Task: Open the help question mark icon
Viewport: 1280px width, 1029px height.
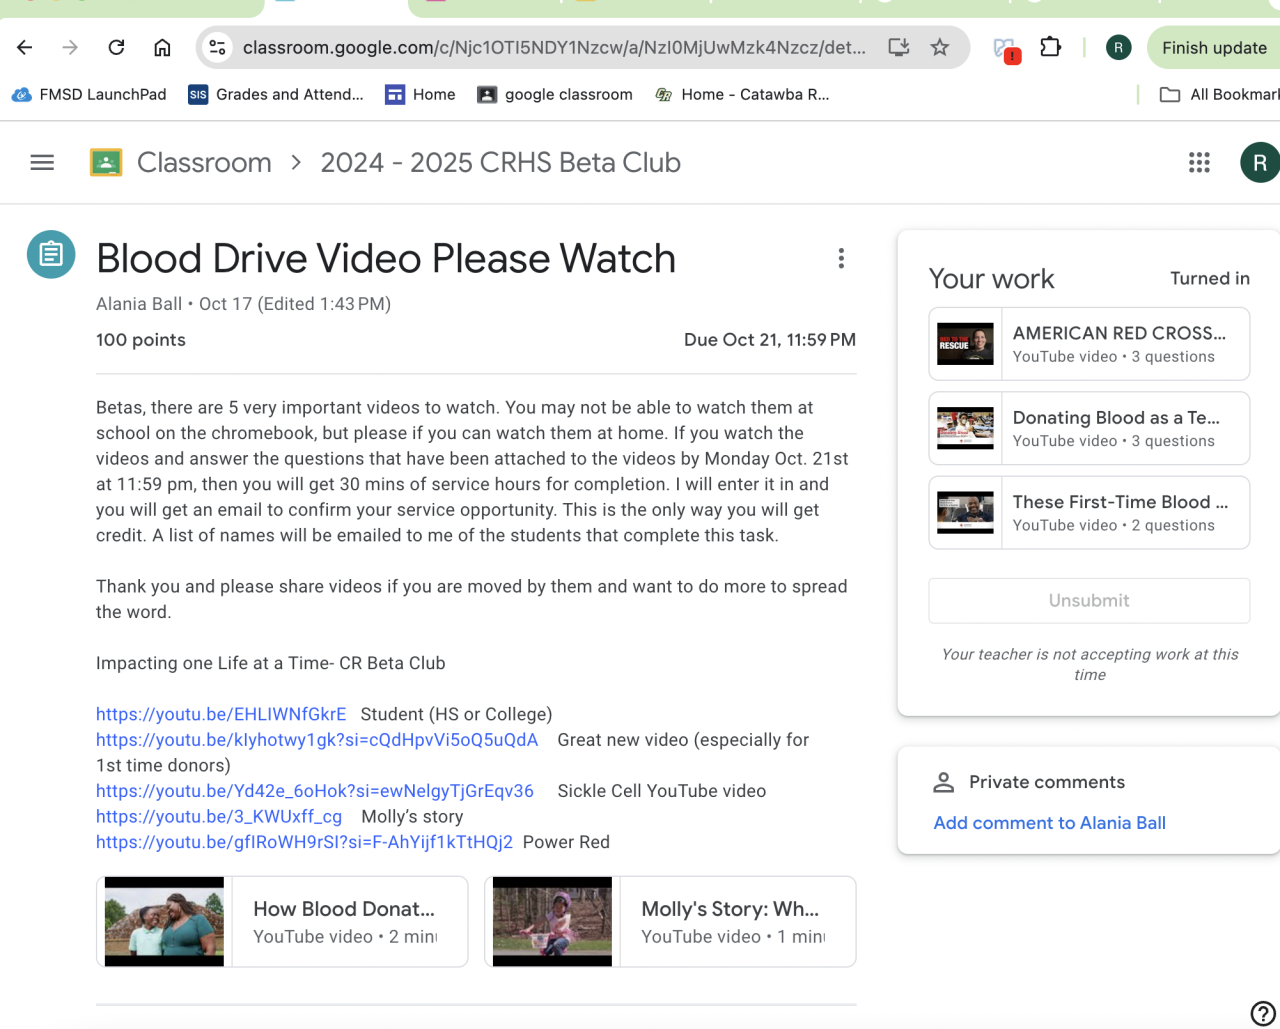Action: click(1263, 1012)
